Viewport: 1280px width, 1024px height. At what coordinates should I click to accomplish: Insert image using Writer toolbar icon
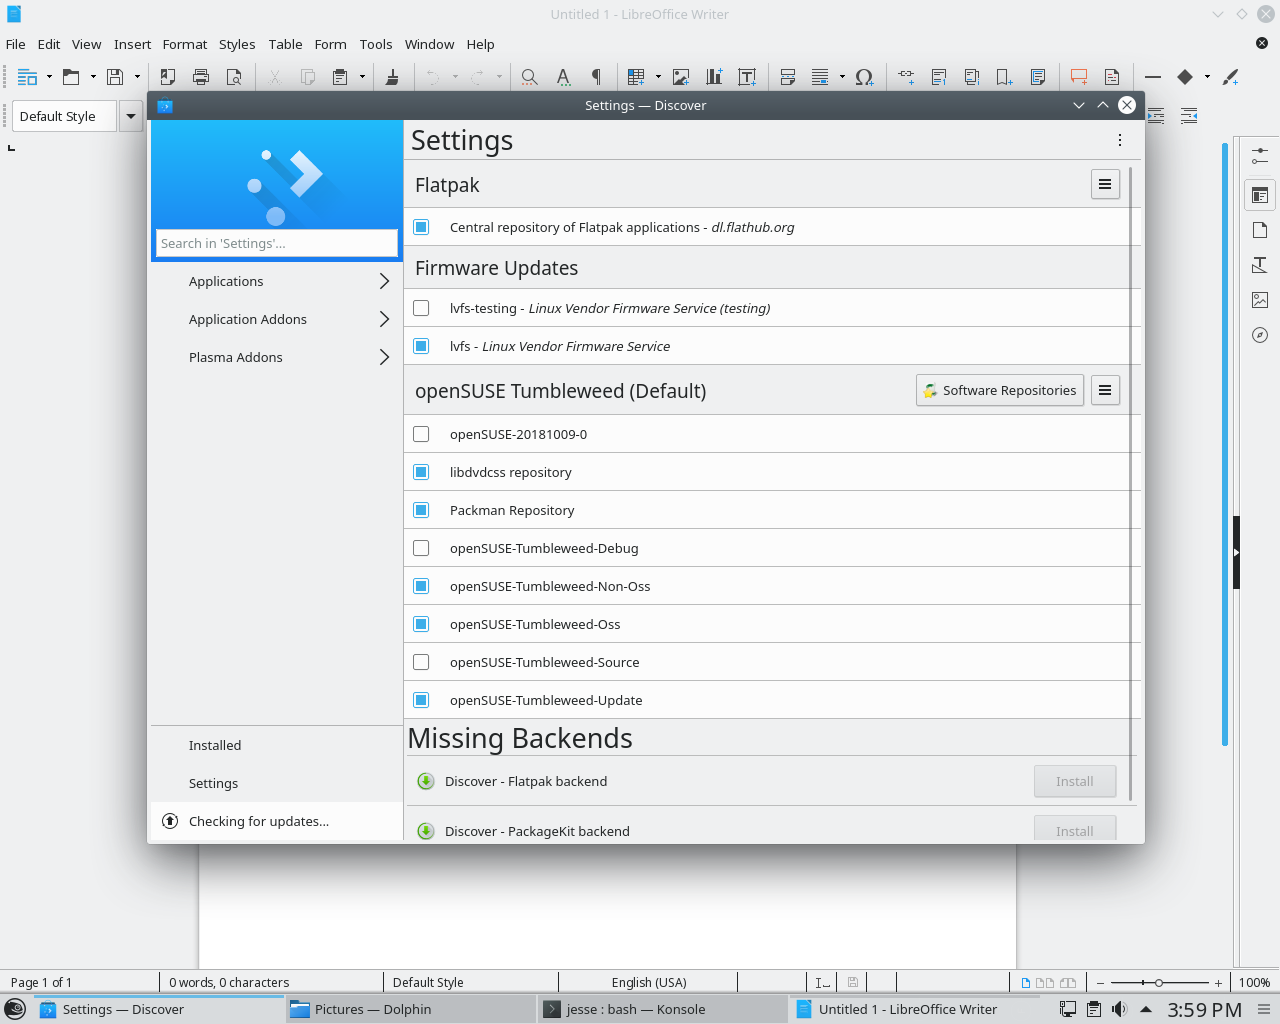click(681, 77)
